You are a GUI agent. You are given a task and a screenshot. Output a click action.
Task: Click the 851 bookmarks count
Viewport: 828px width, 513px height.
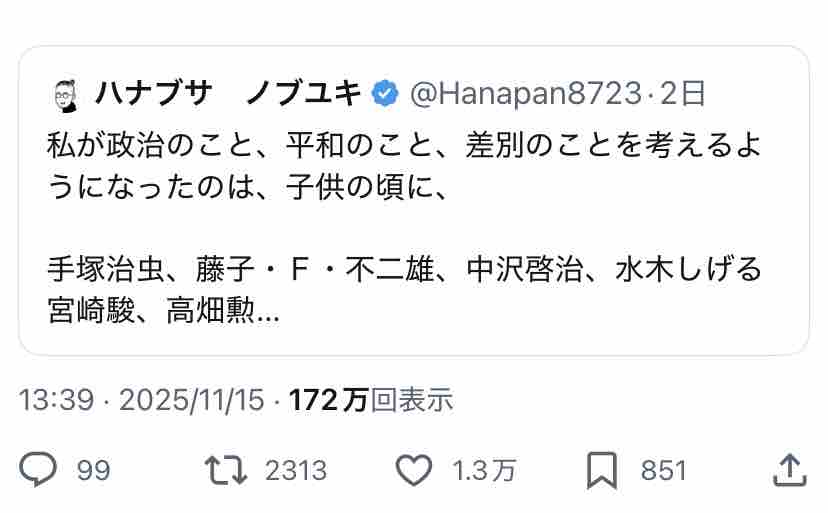663,470
